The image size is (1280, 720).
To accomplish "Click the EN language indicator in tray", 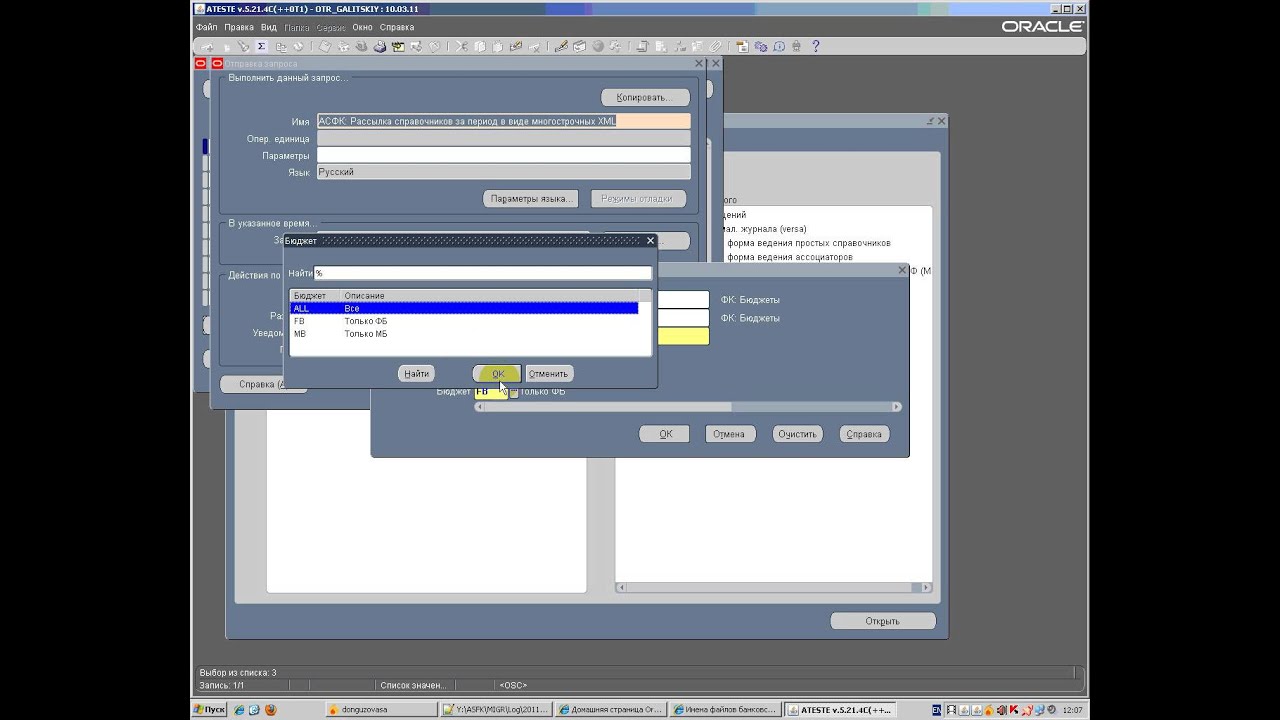I will (936, 709).
